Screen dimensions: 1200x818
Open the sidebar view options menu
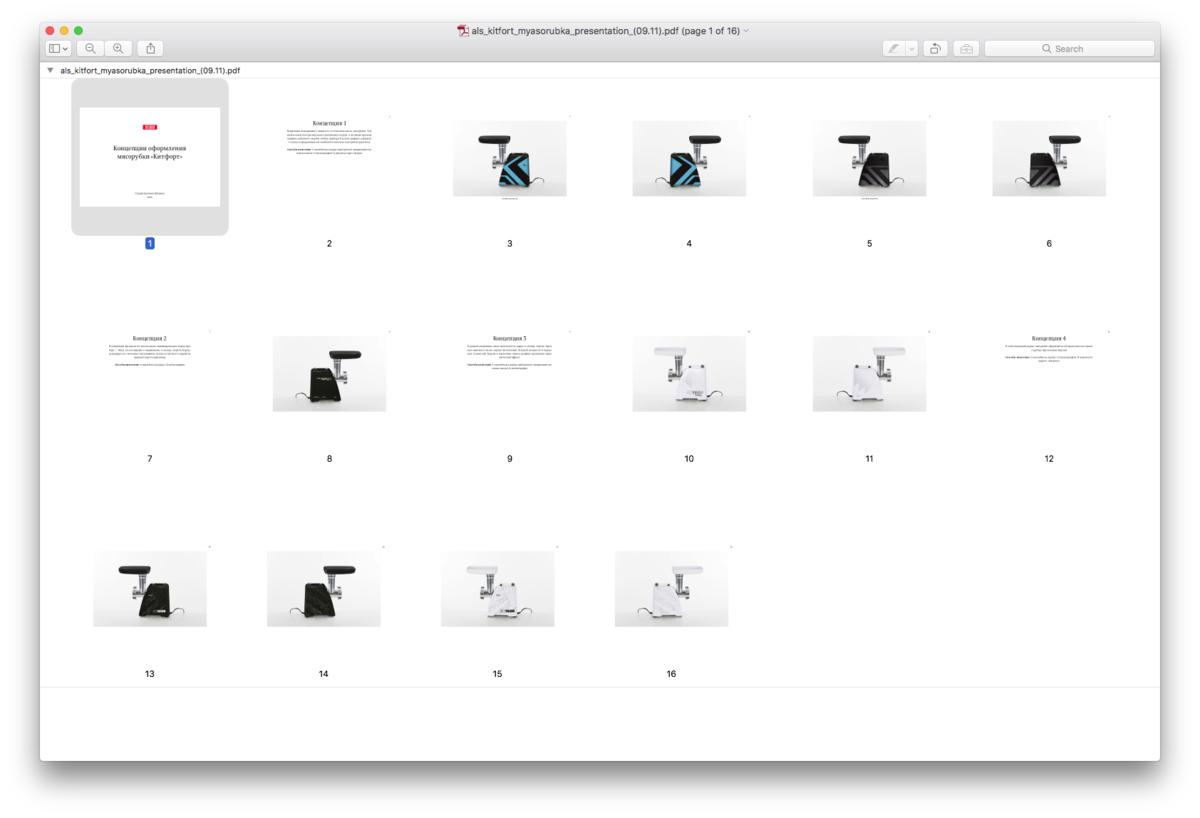pos(59,48)
